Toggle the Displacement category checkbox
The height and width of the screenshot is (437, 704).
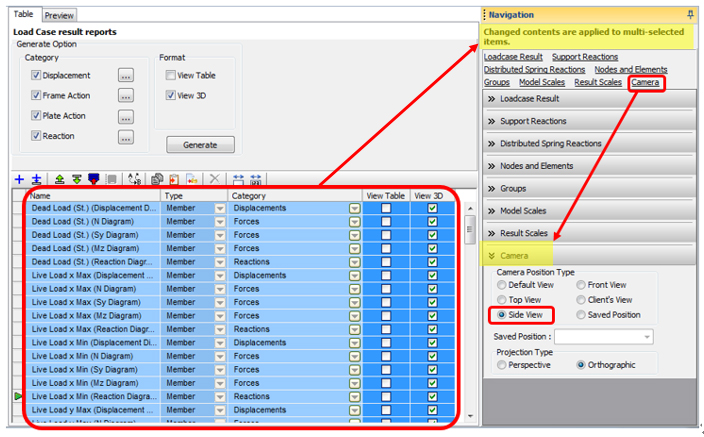click(36, 75)
